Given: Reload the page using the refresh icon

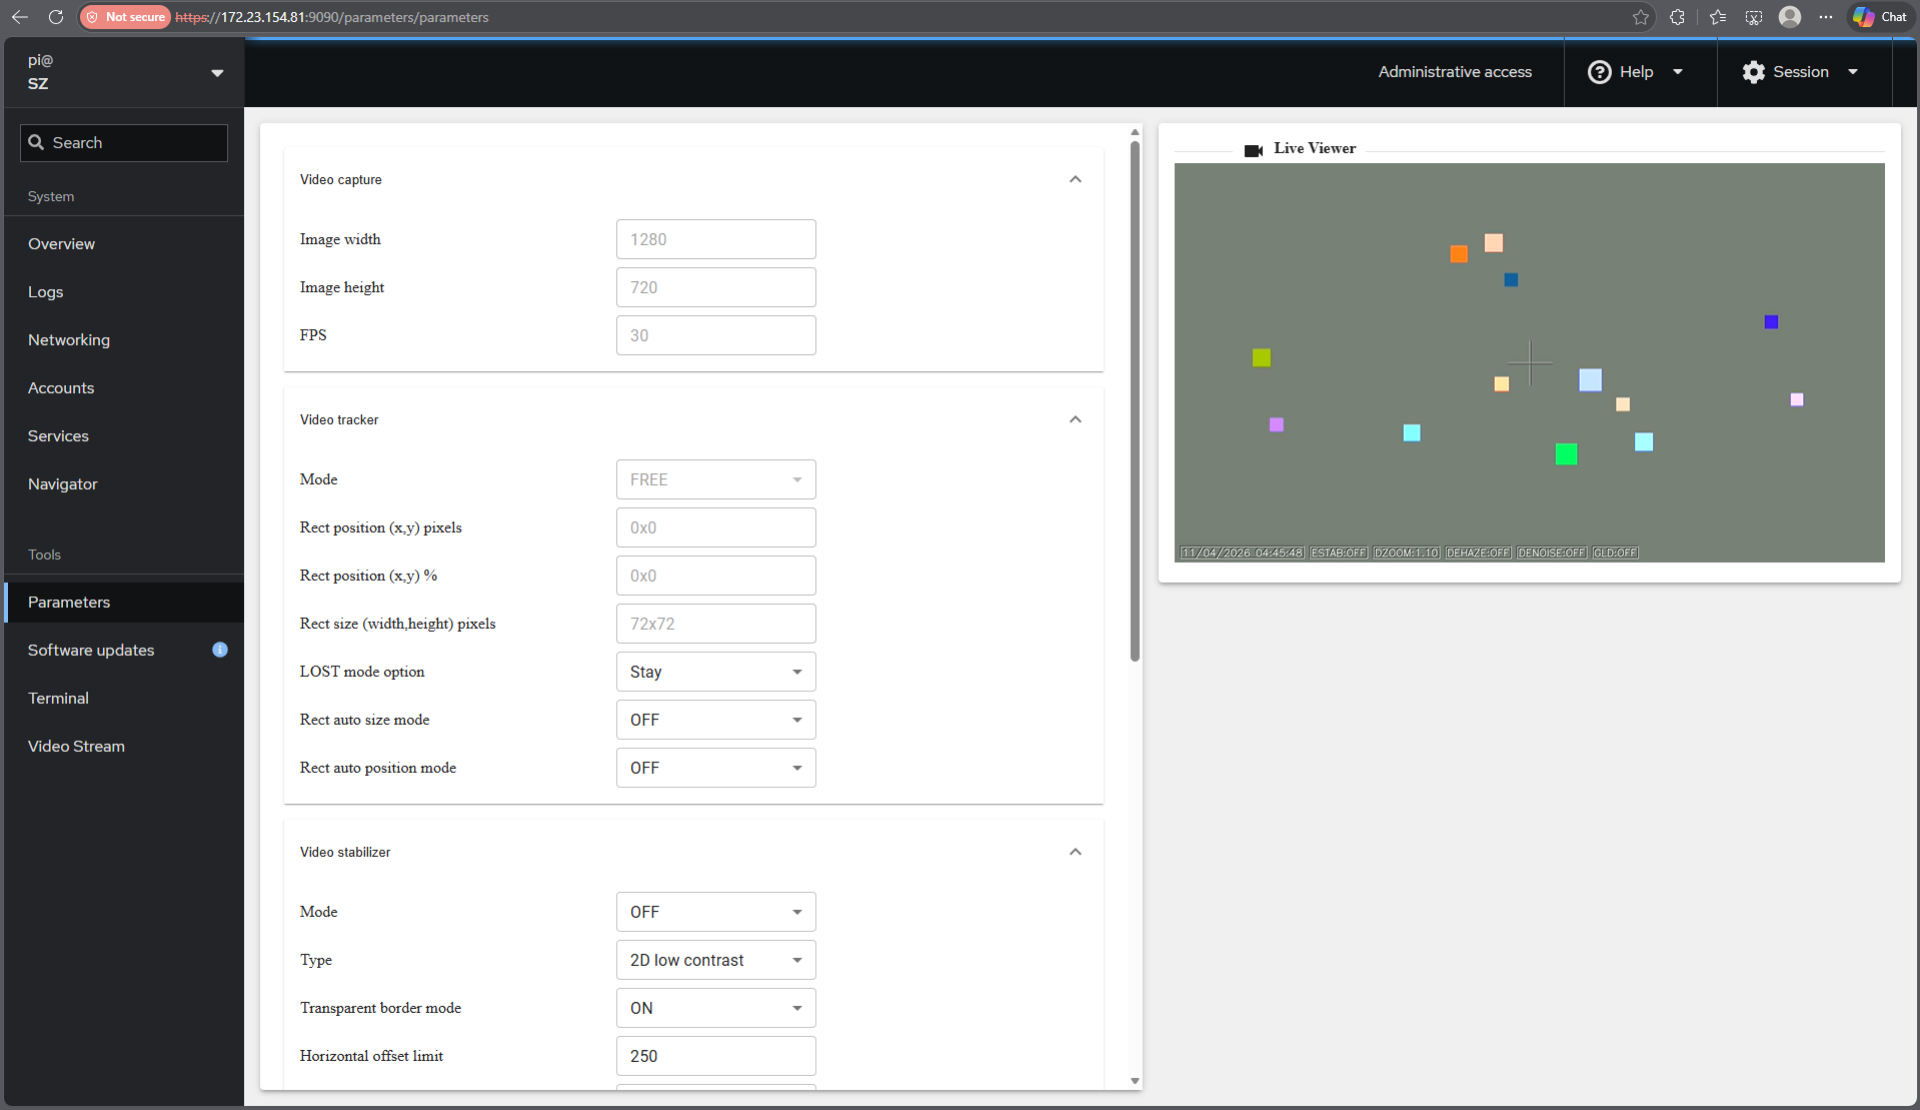Looking at the screenshot, I should click(56, 17).
